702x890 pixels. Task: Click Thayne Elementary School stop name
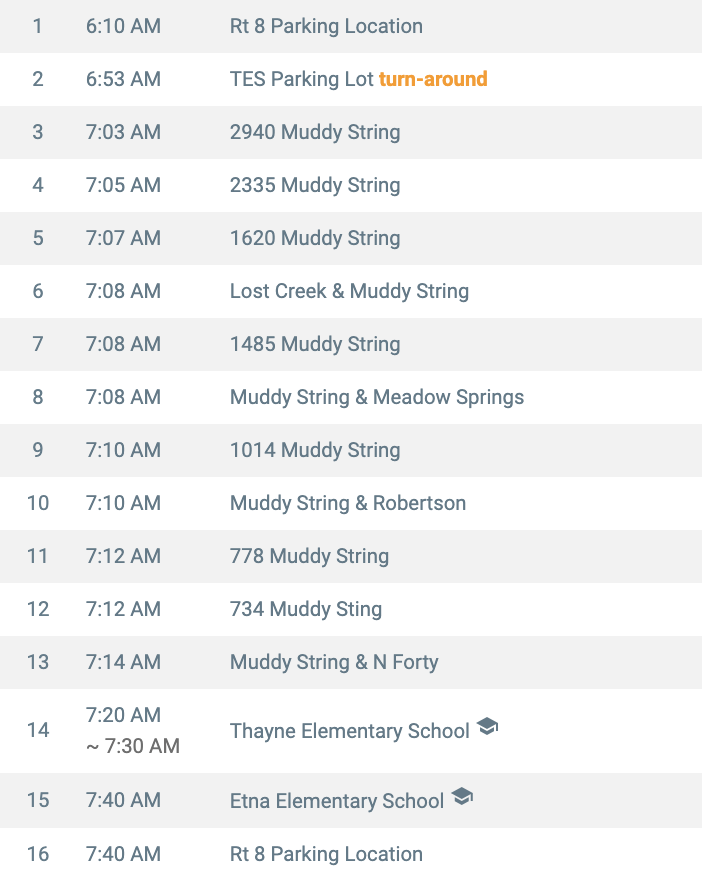tap(350, 731)
